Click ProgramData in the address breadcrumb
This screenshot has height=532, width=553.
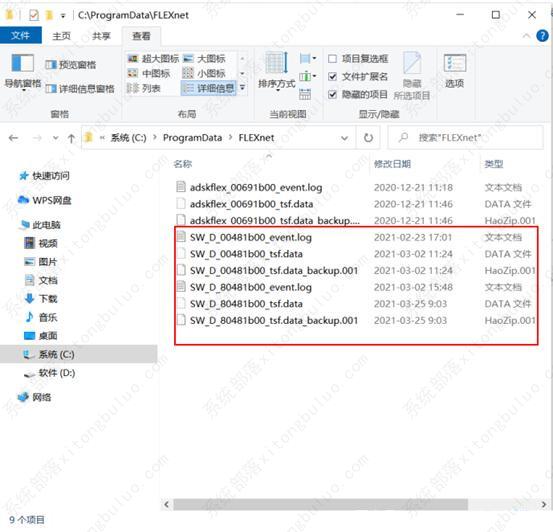pos(193,138)
